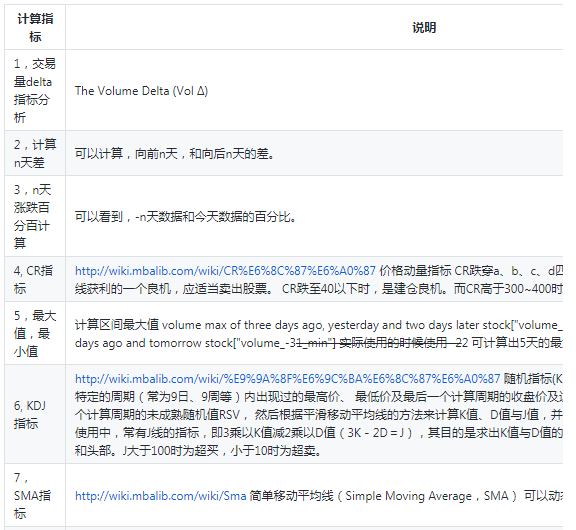Select the 交易量delta指标分析 row label
The image size is (576, 530).
coord(35,91)
